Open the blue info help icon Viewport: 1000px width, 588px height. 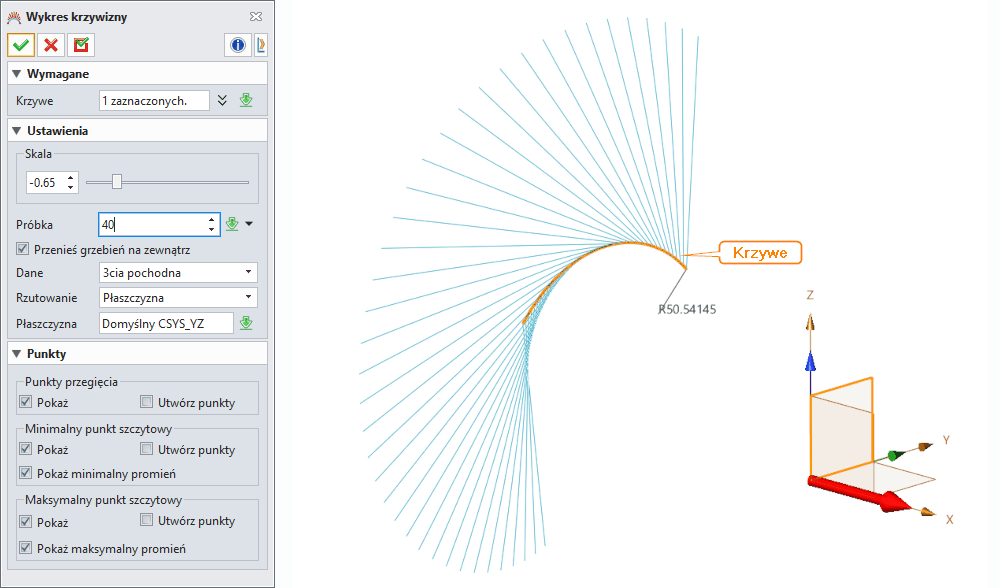click(238, 45)
